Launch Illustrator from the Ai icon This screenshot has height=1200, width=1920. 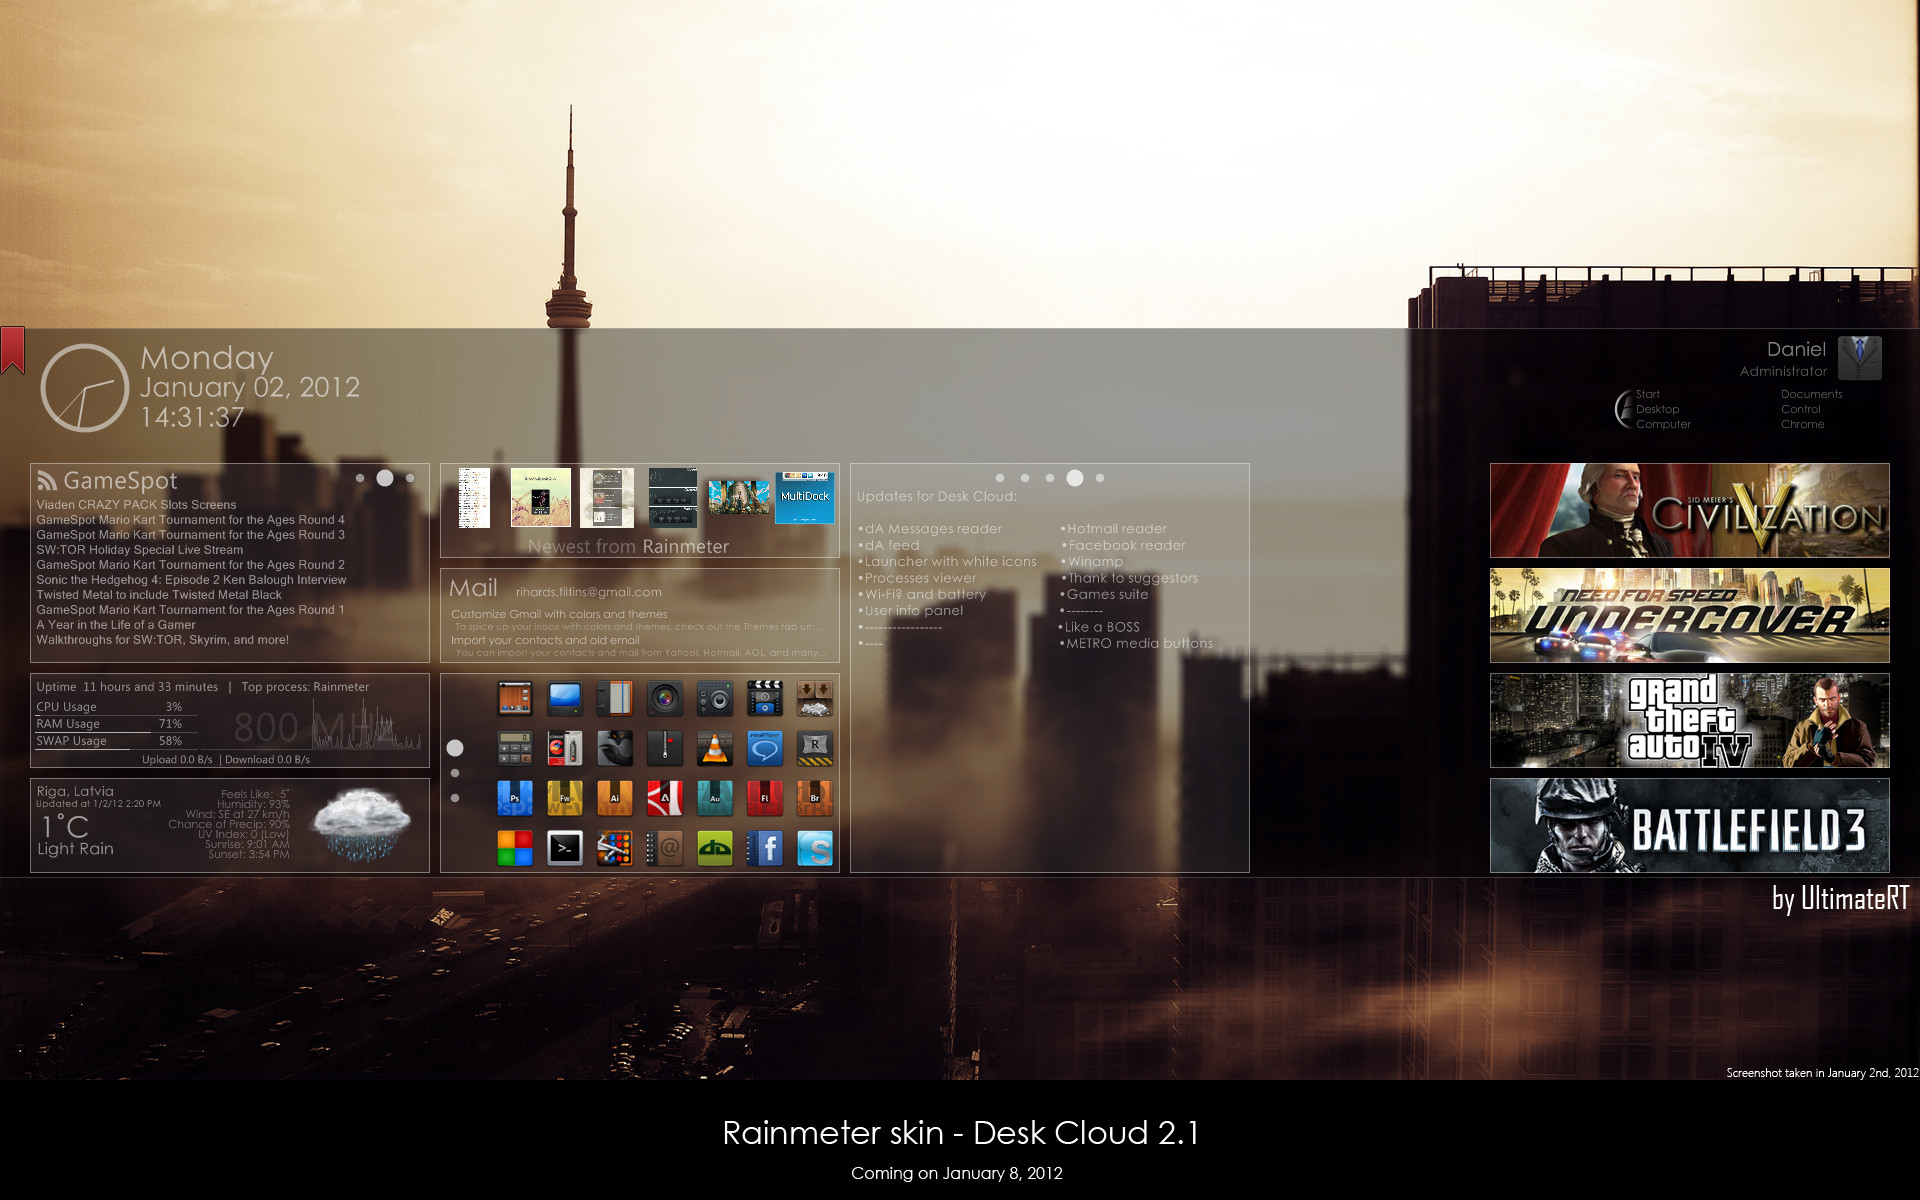(x=615, y=798)
